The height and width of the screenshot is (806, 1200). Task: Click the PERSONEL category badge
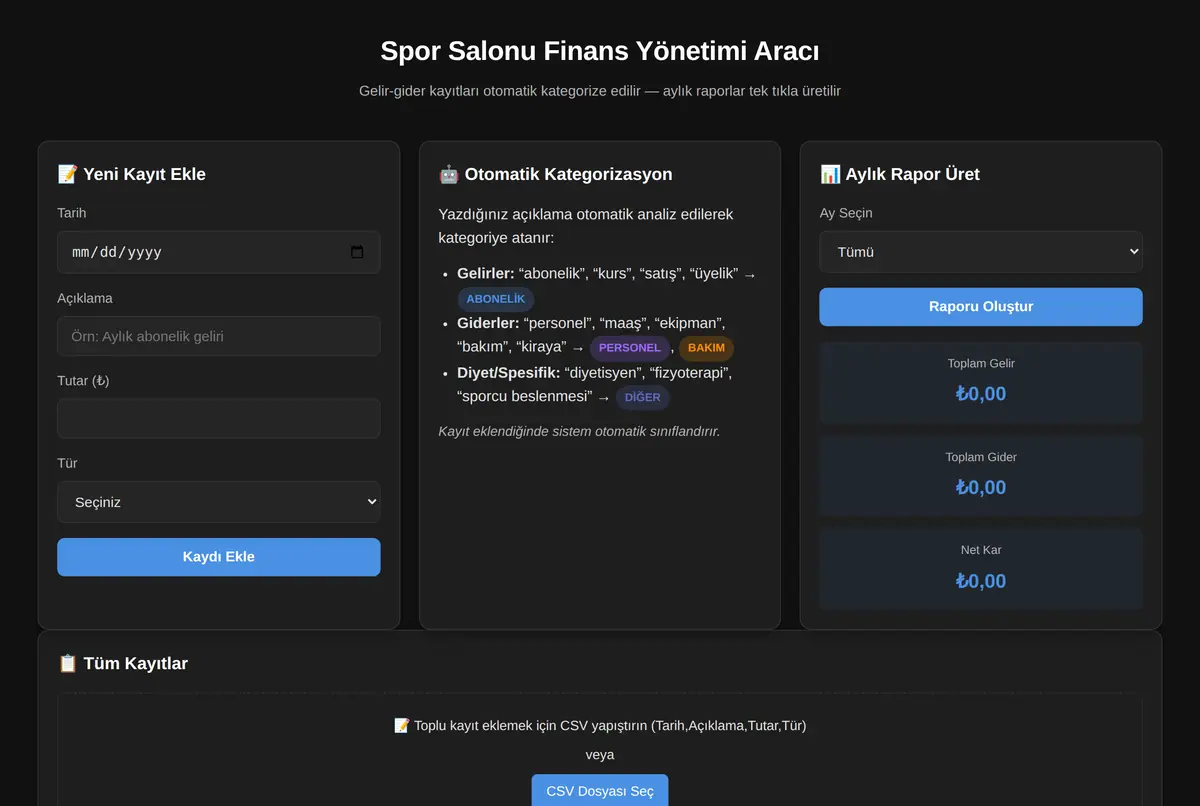point(630,348)
